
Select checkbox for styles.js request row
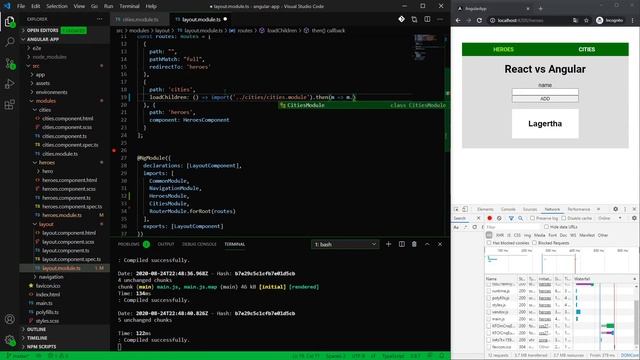tap(489, 305)
